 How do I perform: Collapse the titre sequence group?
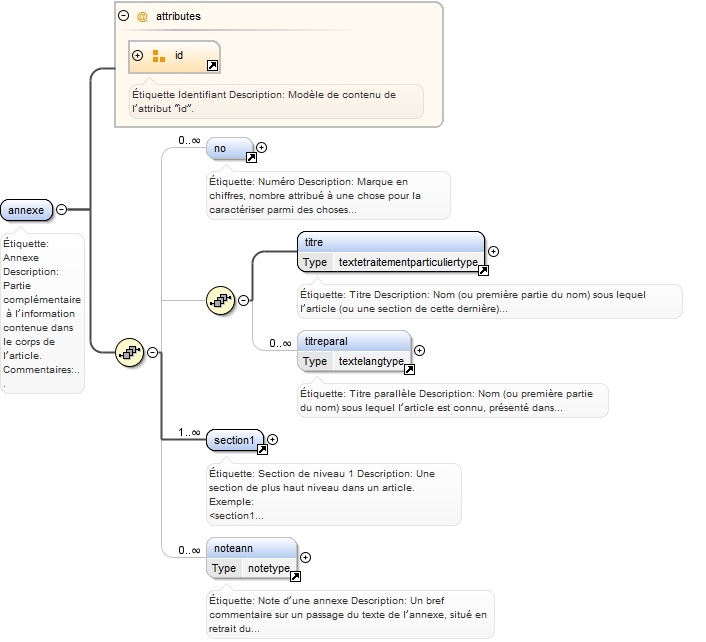pos(243,300)
